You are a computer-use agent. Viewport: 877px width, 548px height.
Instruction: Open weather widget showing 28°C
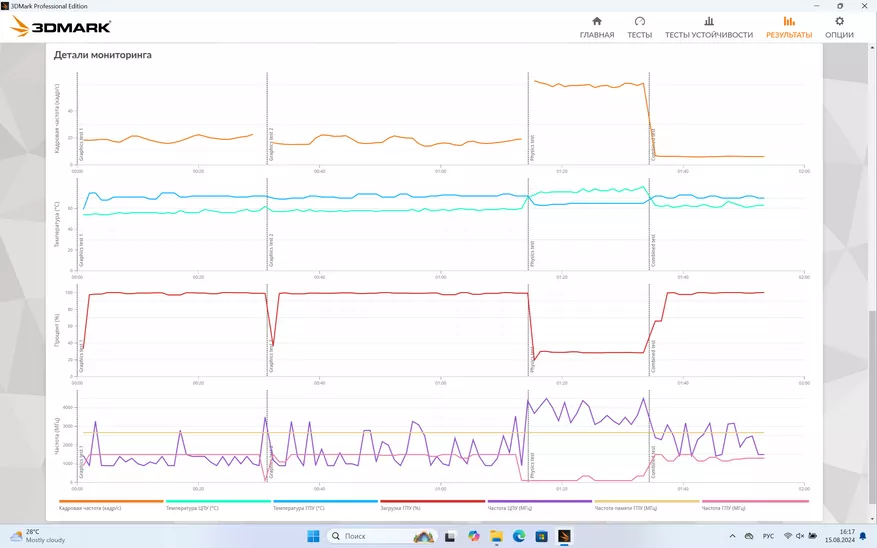pyautogui.click(x=37, y=536)
